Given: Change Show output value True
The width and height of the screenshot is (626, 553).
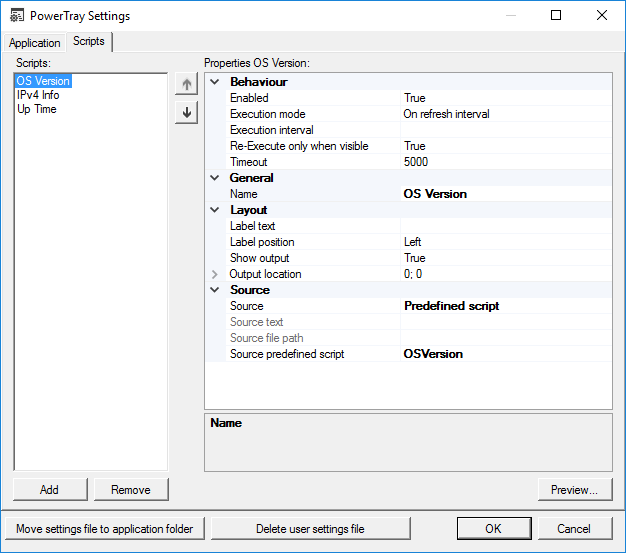Looking at the screenshot, I should tap(506, 258).
